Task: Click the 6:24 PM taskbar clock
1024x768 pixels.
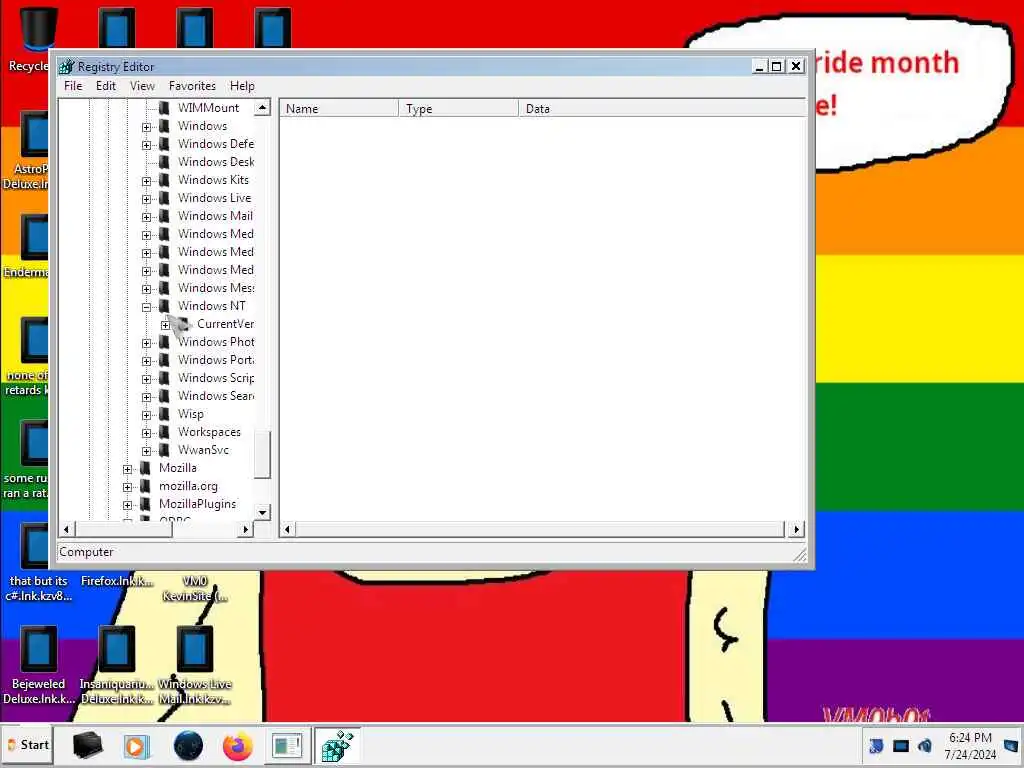Action: coord(970,738)
